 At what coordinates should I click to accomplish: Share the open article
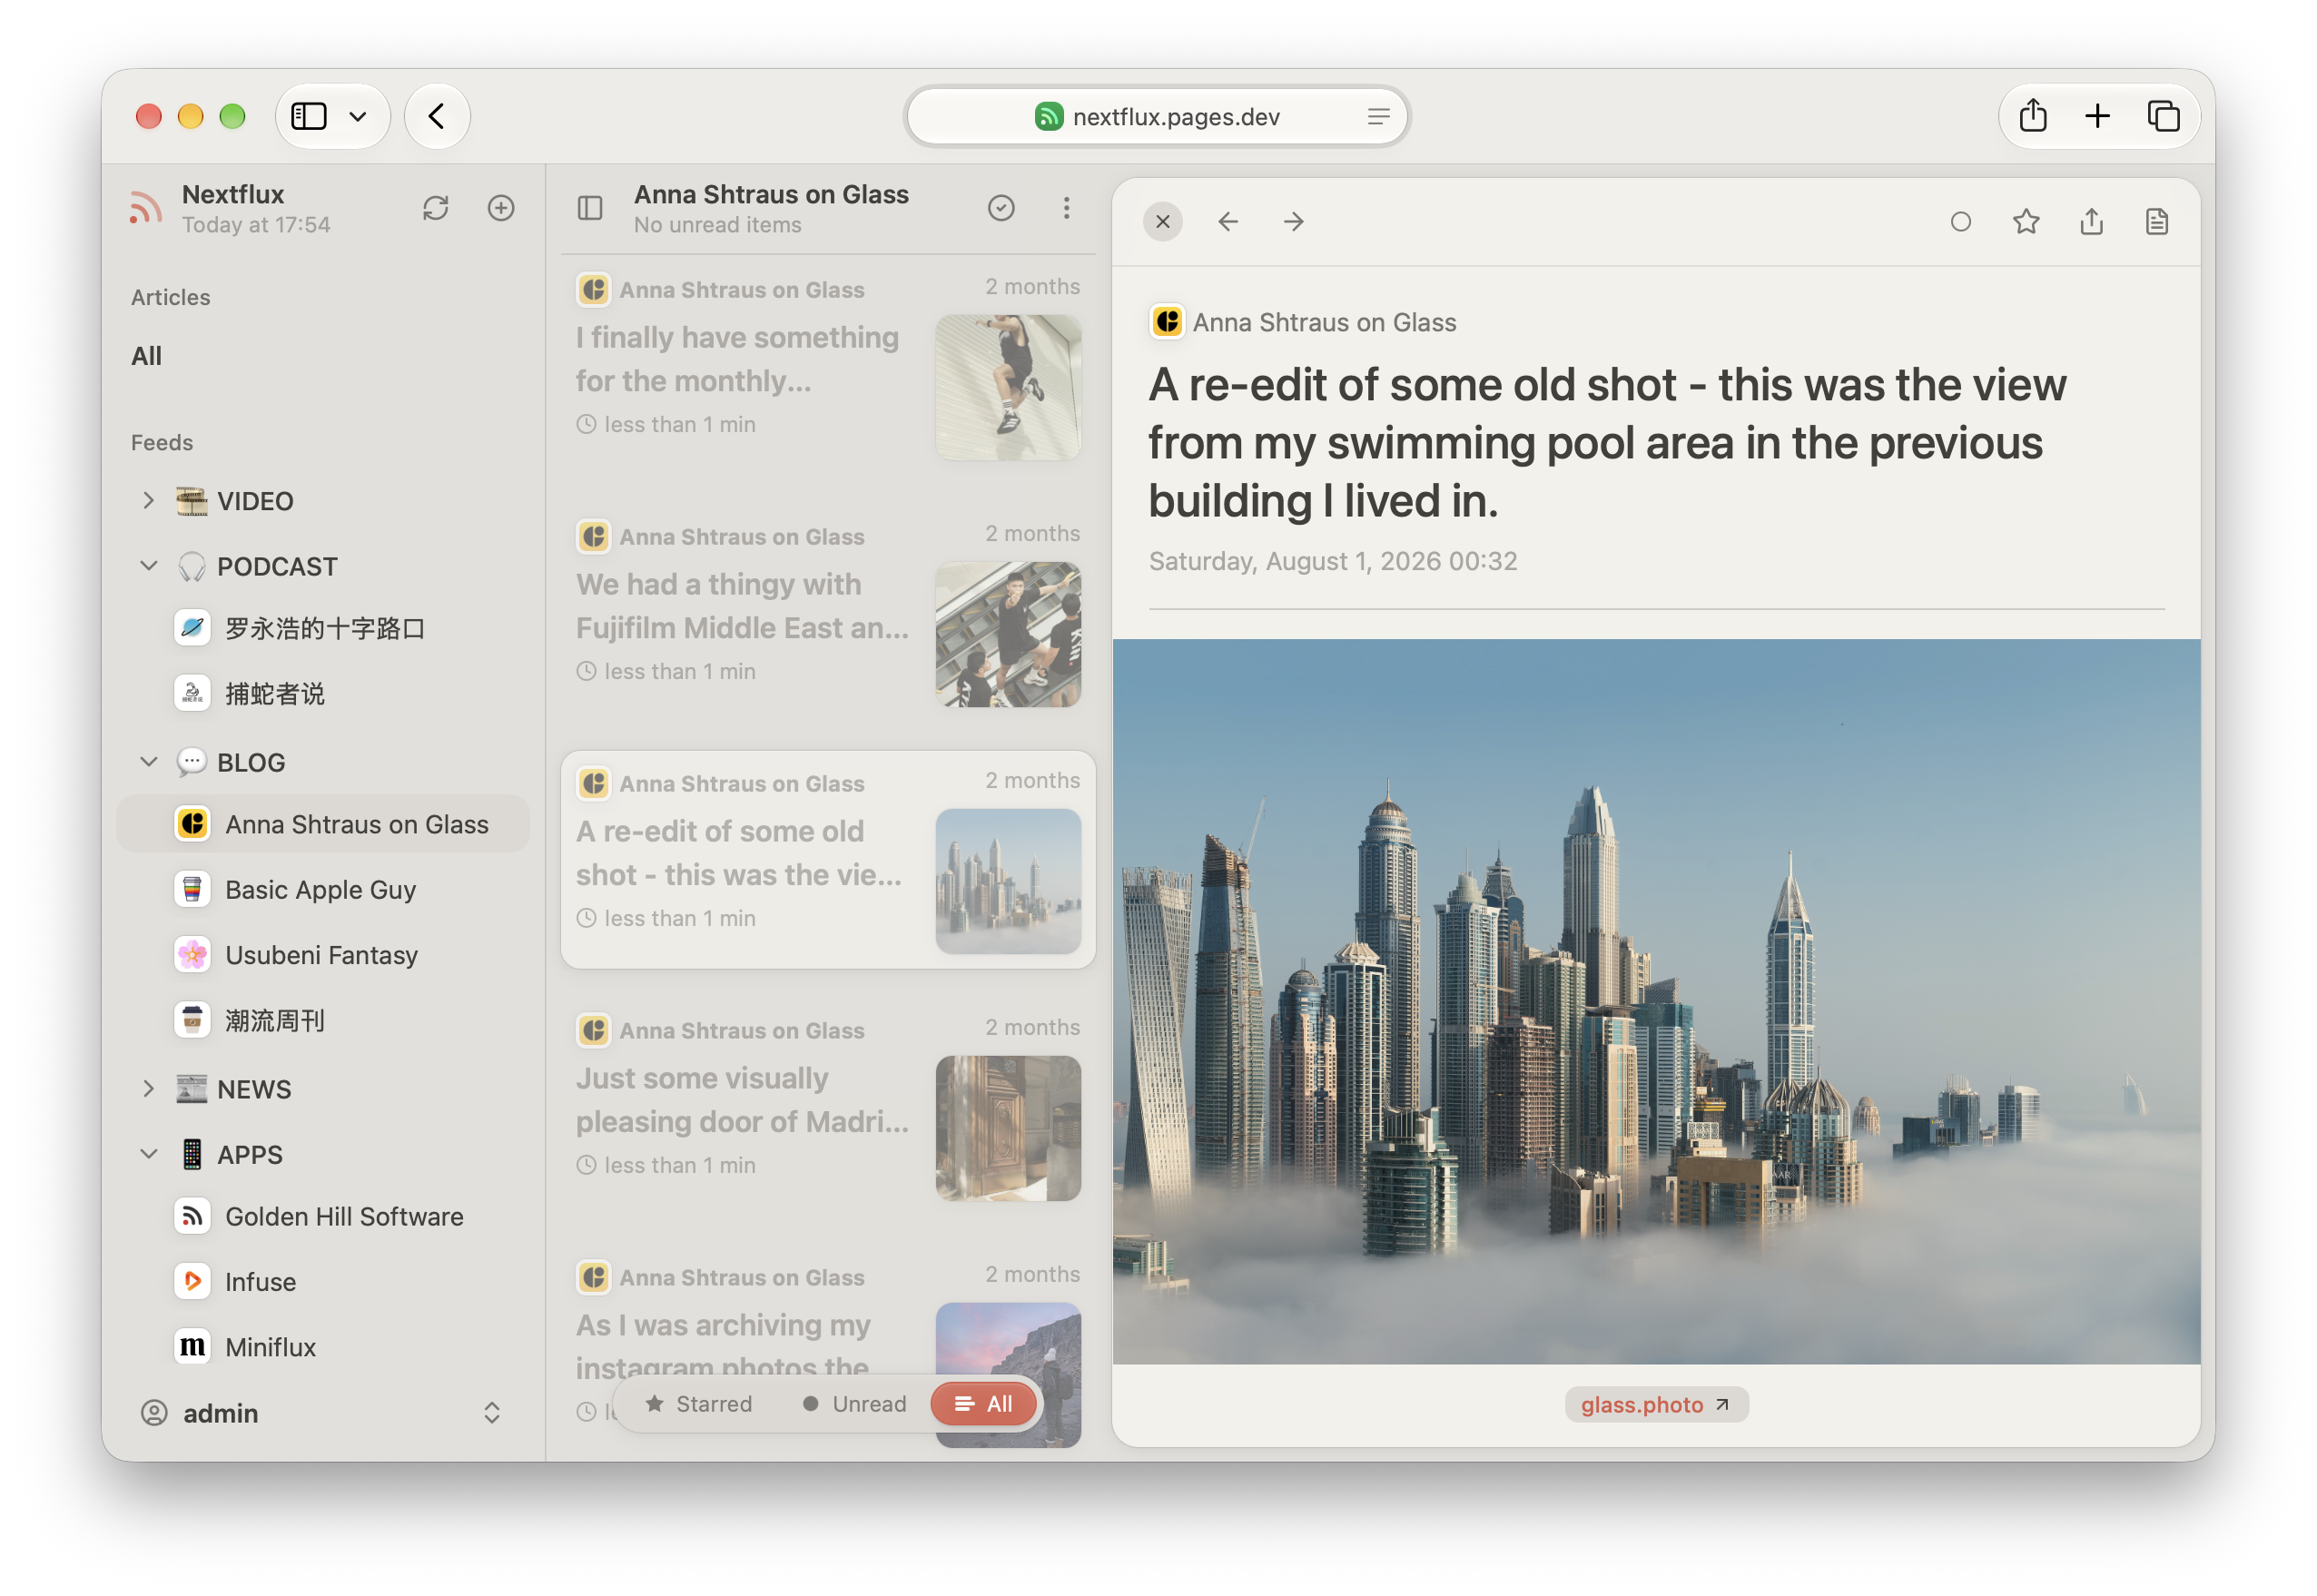click(x=2091, y=222)
